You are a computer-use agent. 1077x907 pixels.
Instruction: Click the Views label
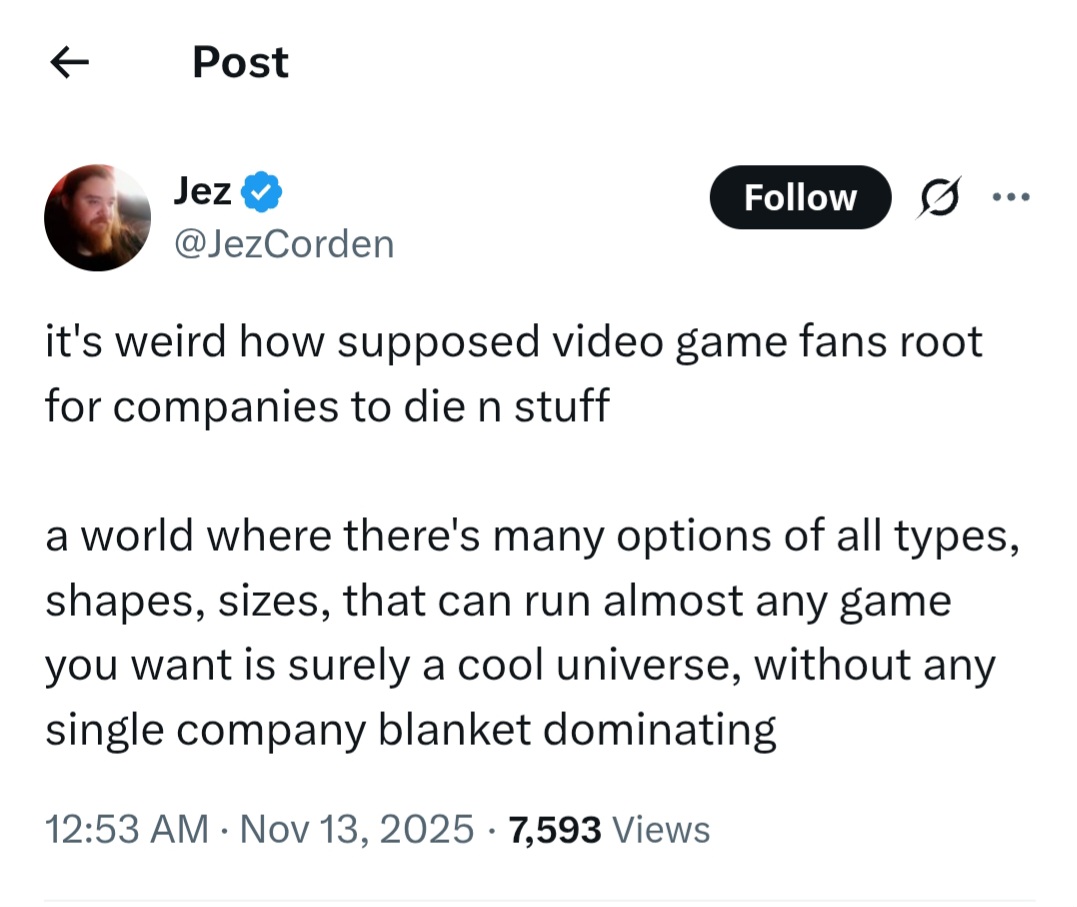coord(661,829)
